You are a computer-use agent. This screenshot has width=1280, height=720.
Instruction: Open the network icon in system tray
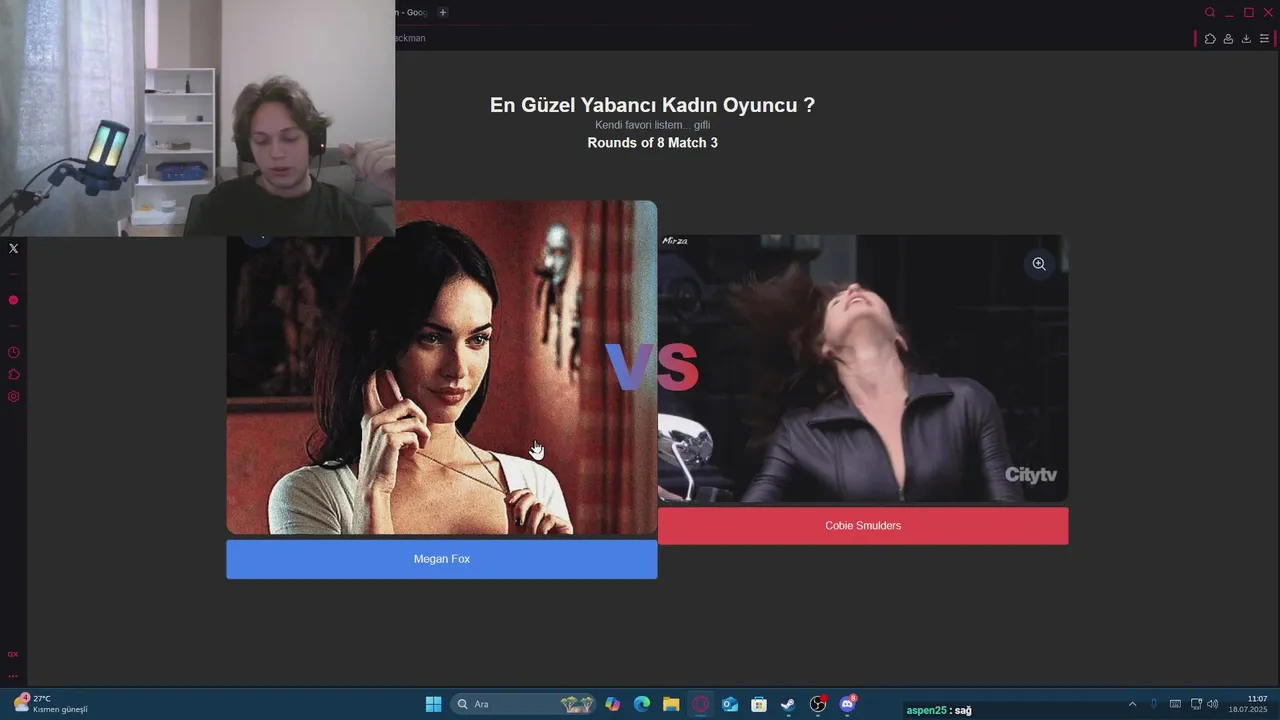[x=1195, y=704]
